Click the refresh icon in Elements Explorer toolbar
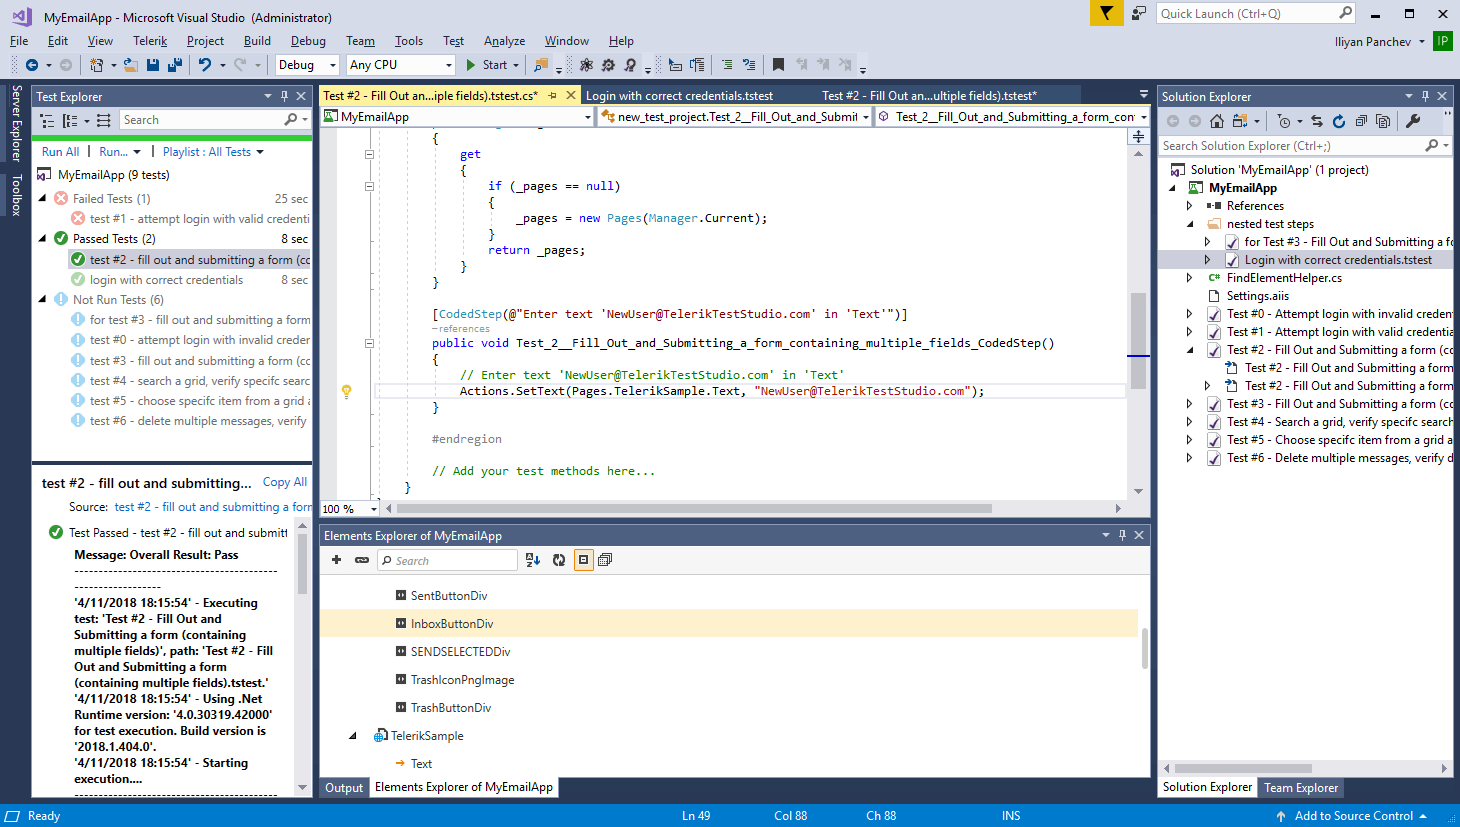Screen dimensions: 1460x827 (x=559, y=560)
